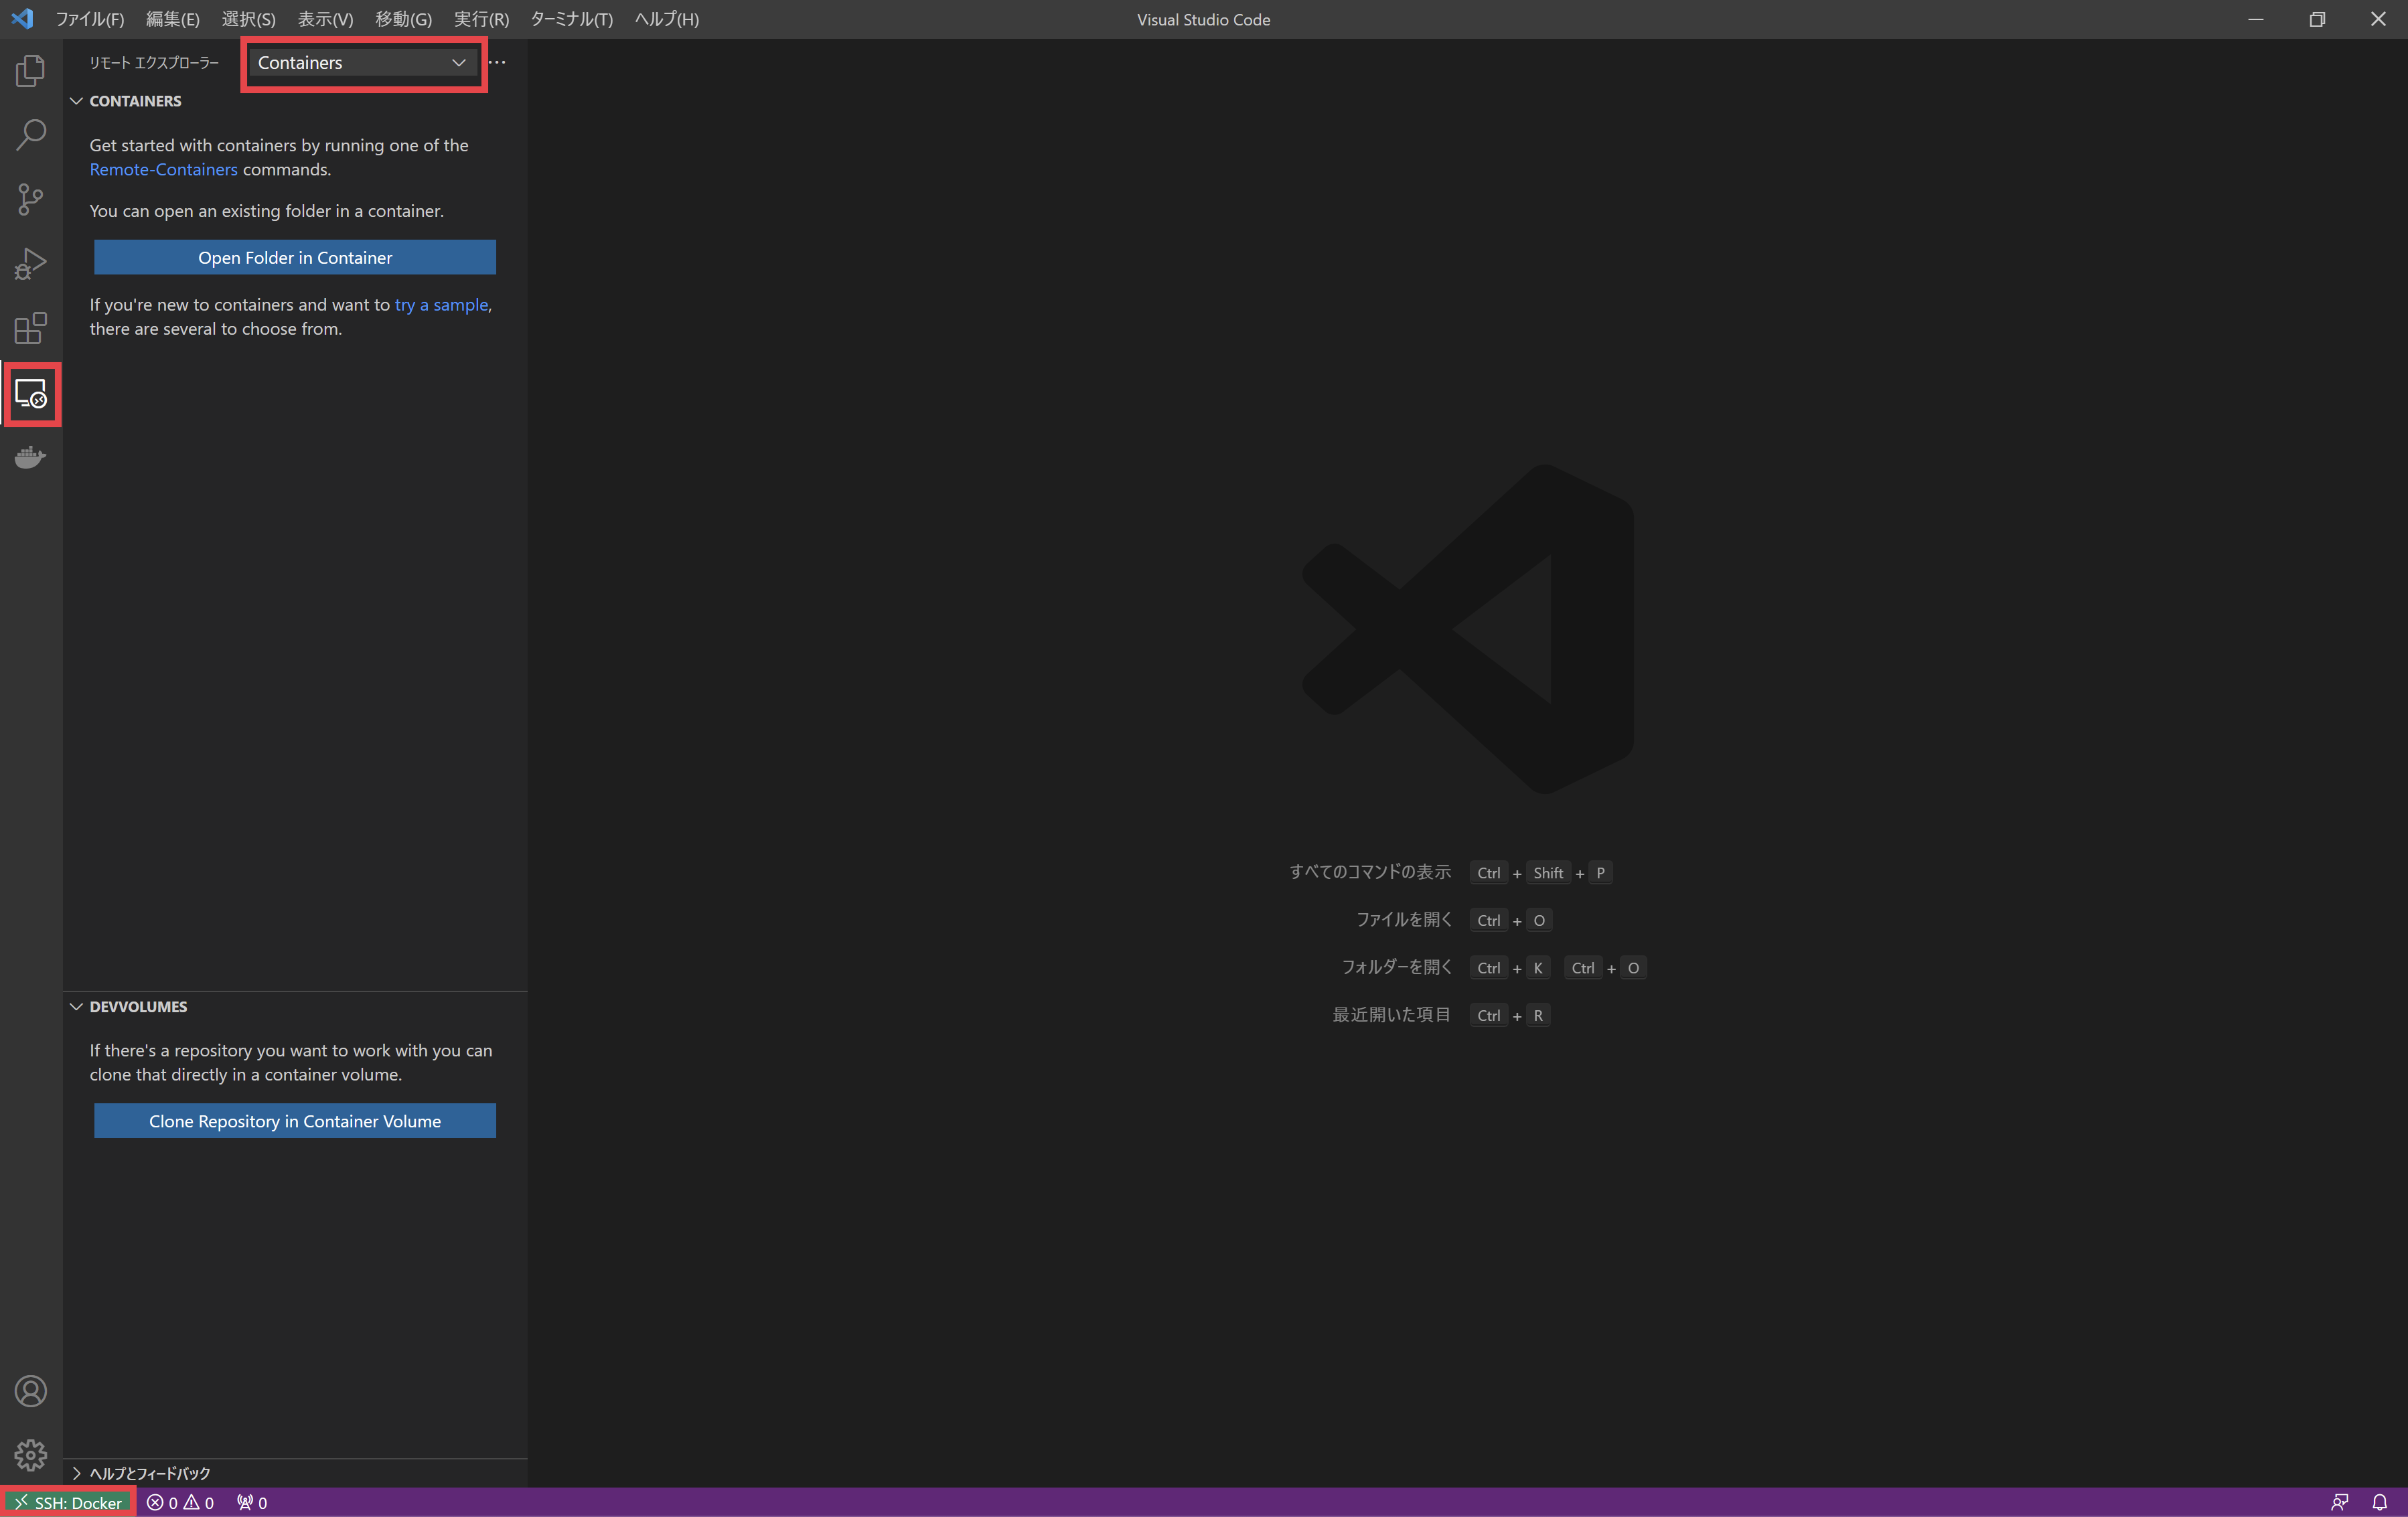Click the errors and warnings indicator
This screenshot has height=1517, width=2408.
tap(180, 1502)
